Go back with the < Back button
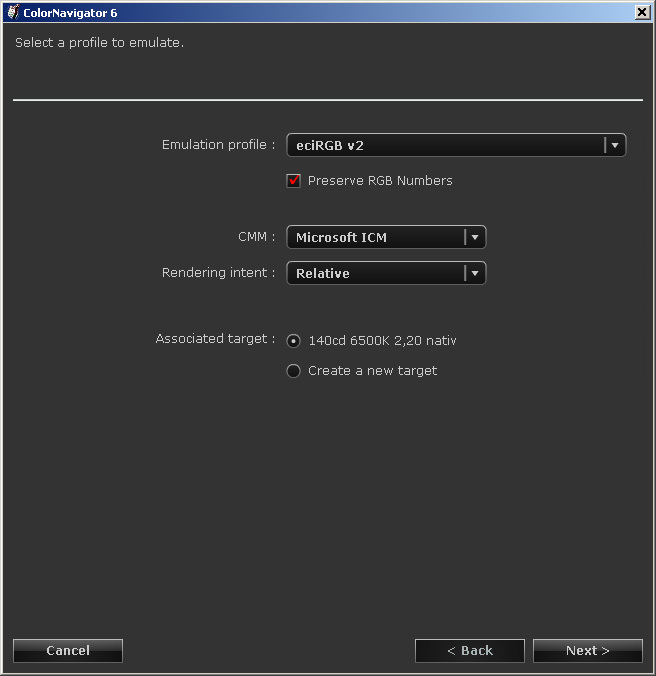The height and width of the screenshot is (676, 656). [470, 651]
